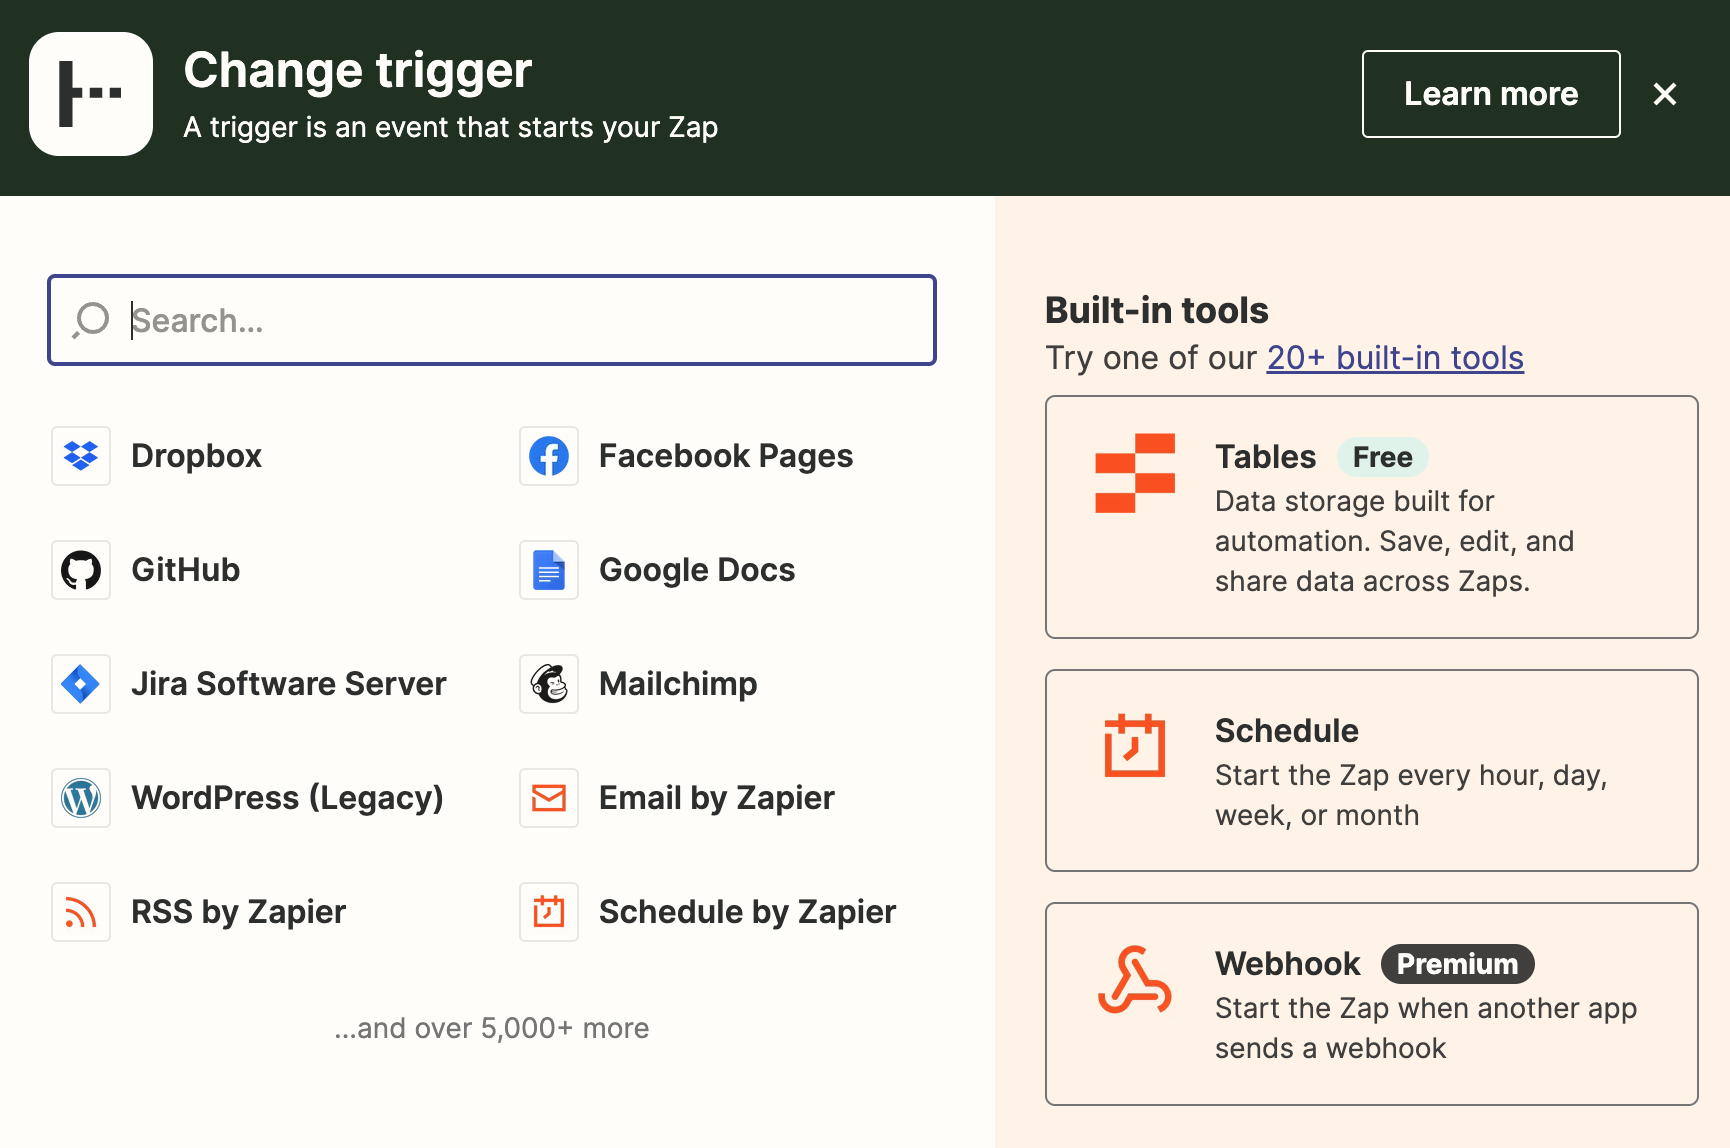
Task: Click the magnifier icon in search box
Action: 91,320
